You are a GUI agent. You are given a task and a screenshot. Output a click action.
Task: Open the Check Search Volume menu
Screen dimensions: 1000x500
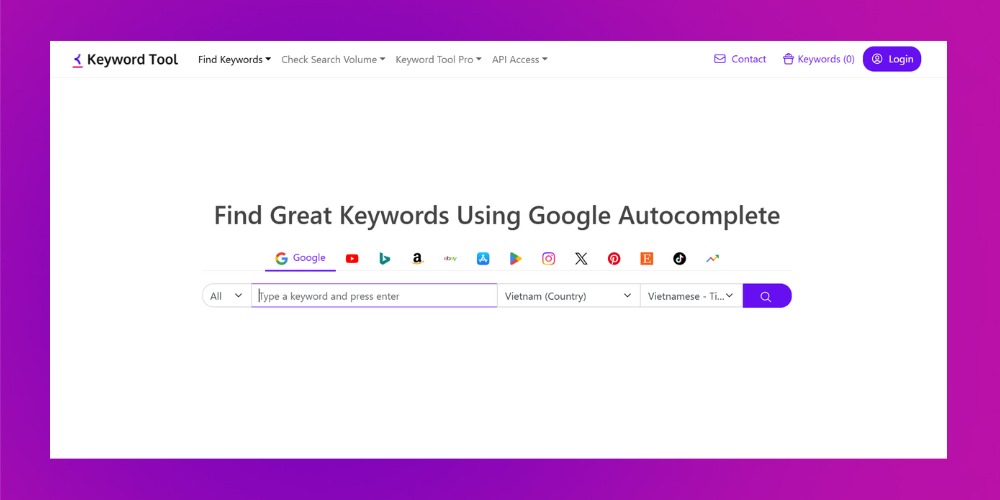point(333,59)
